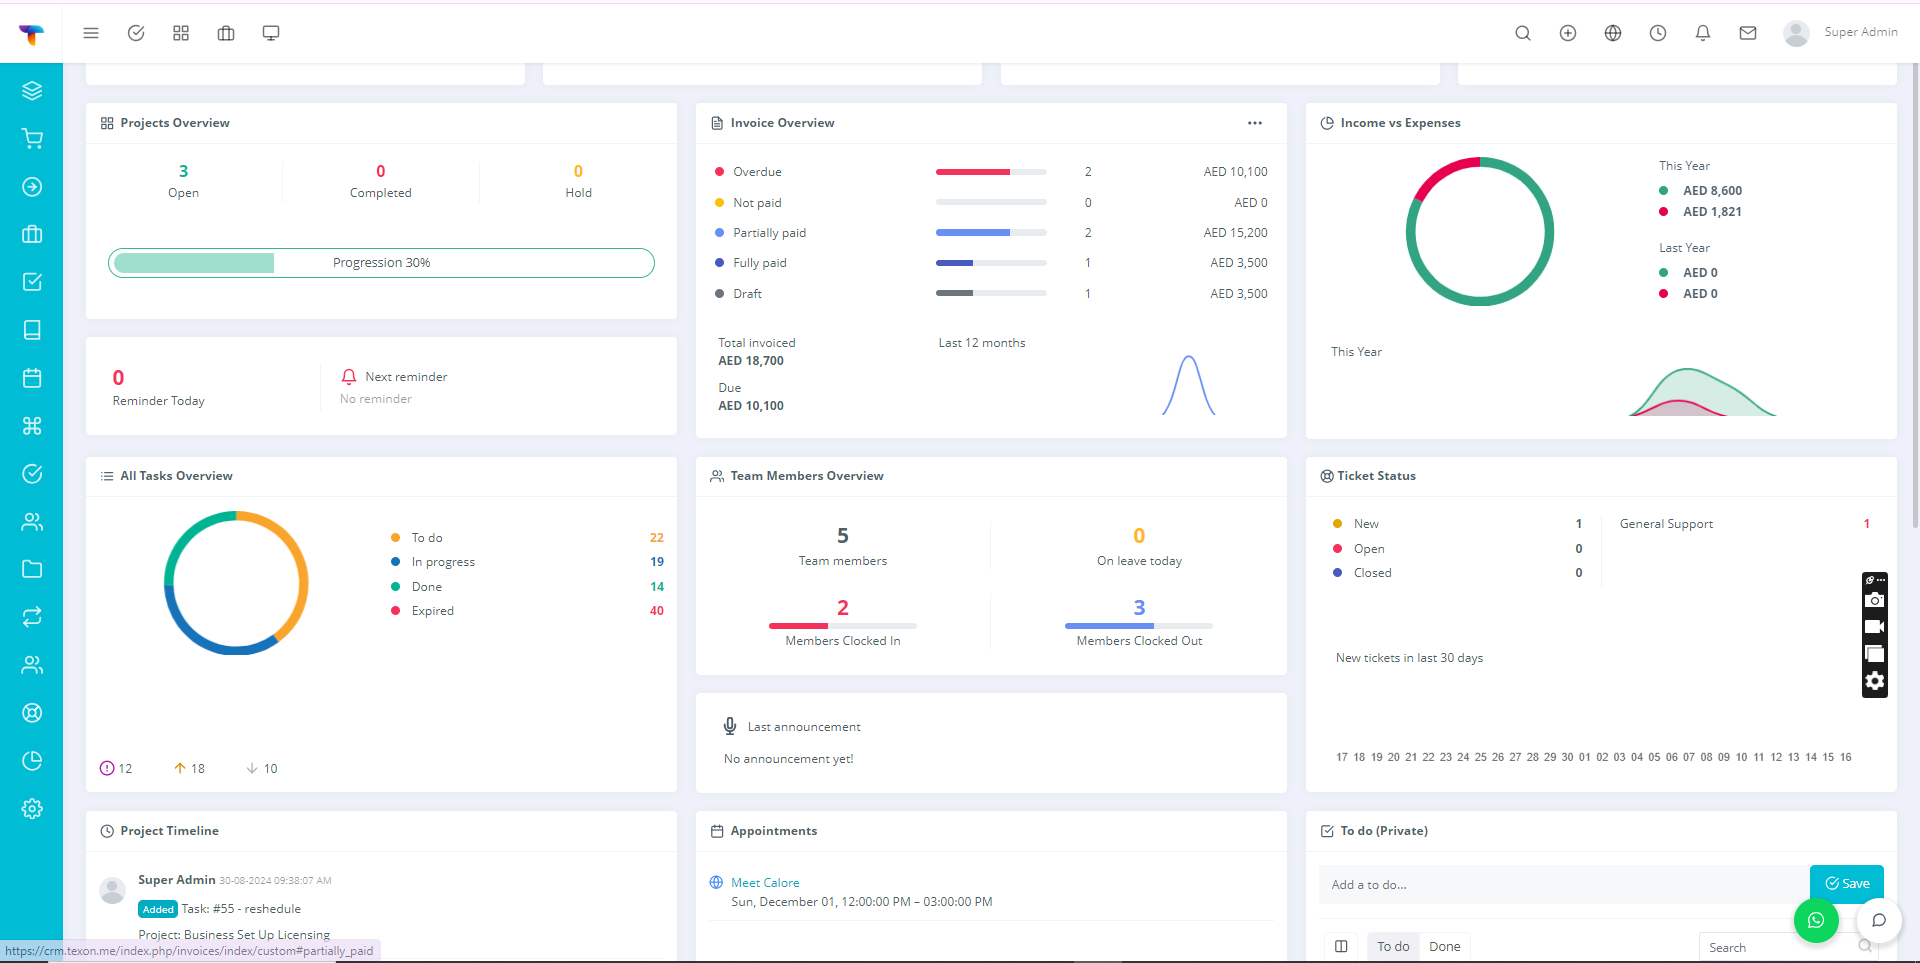Image resolution: width=1920 pixels, height=963 pixels.
Task: Open the checked box tasks sidebar icon
Action: [x=32, y=282]
